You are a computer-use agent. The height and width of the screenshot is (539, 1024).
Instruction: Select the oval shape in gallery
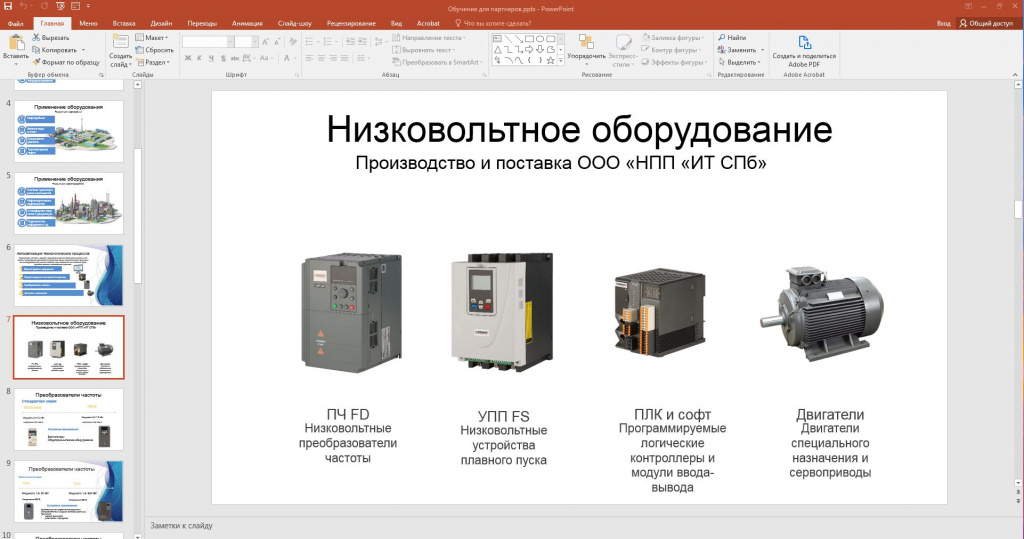(x=540, y=39)
